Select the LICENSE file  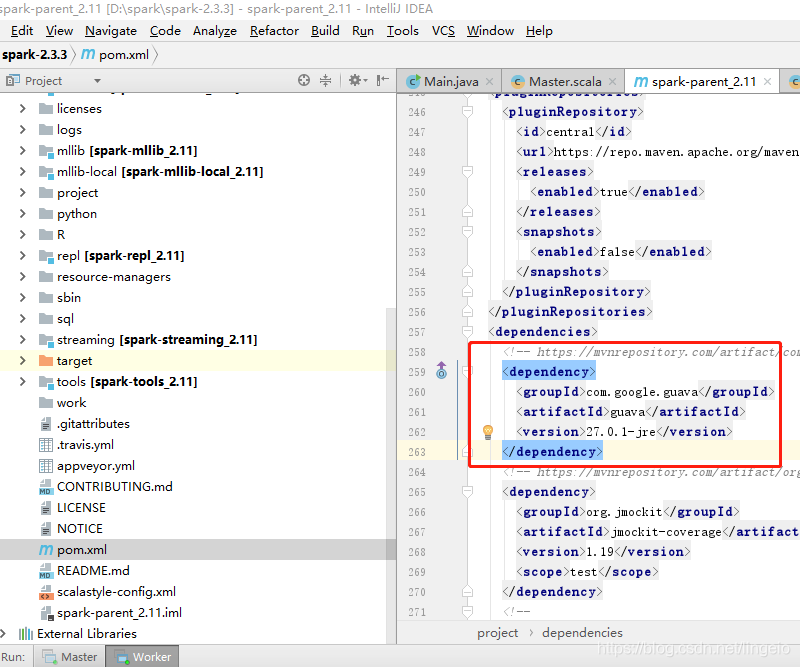[81, 508]
